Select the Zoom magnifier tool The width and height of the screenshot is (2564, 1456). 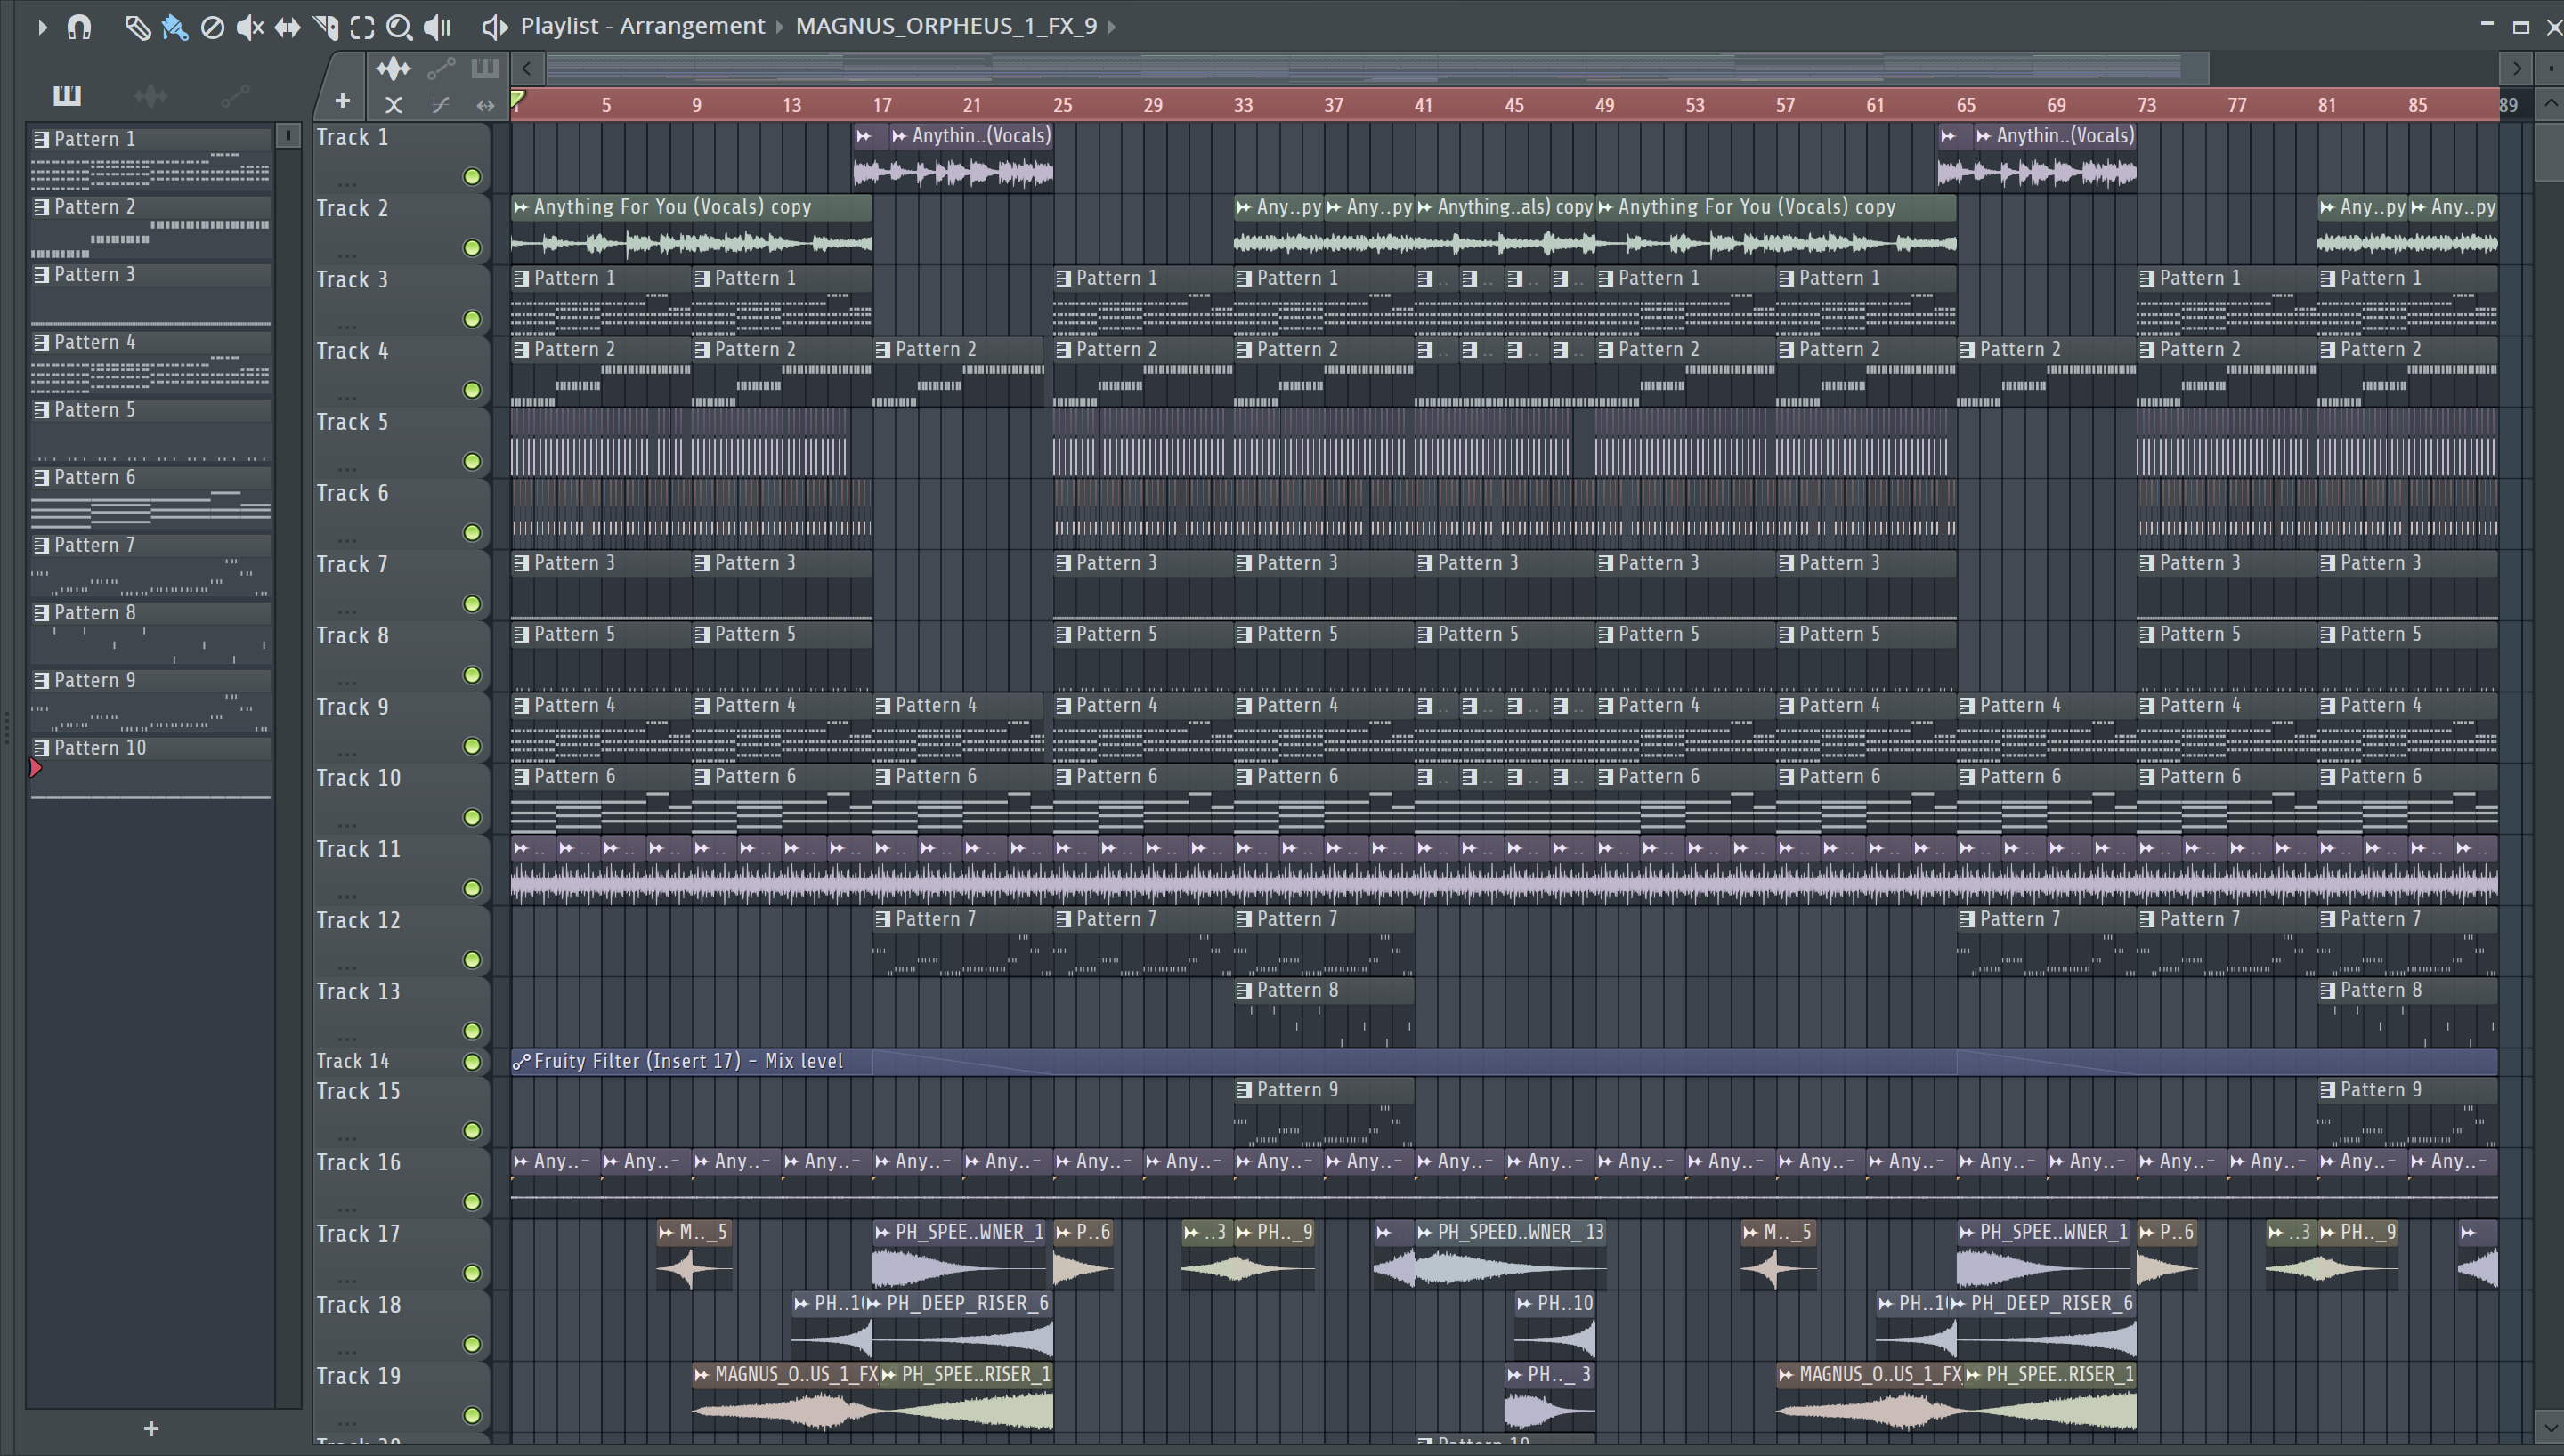point(399,27)
